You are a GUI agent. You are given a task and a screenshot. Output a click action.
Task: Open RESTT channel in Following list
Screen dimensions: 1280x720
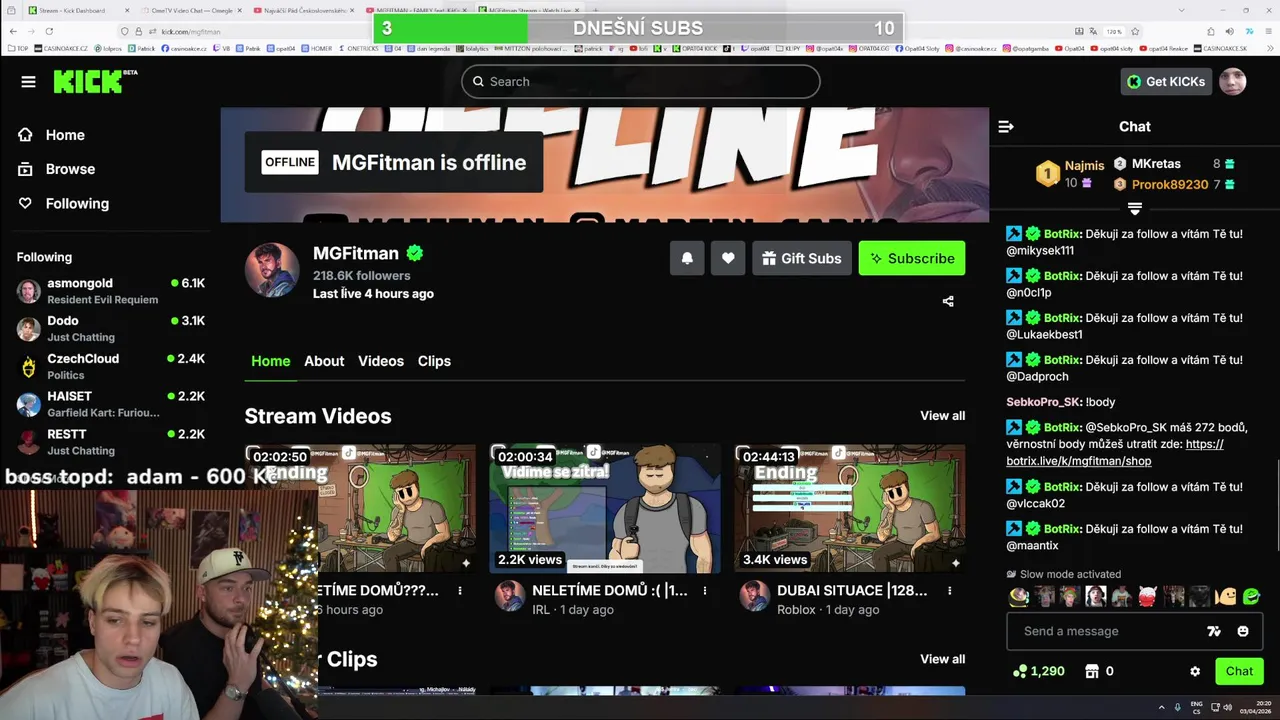point(110,442)
